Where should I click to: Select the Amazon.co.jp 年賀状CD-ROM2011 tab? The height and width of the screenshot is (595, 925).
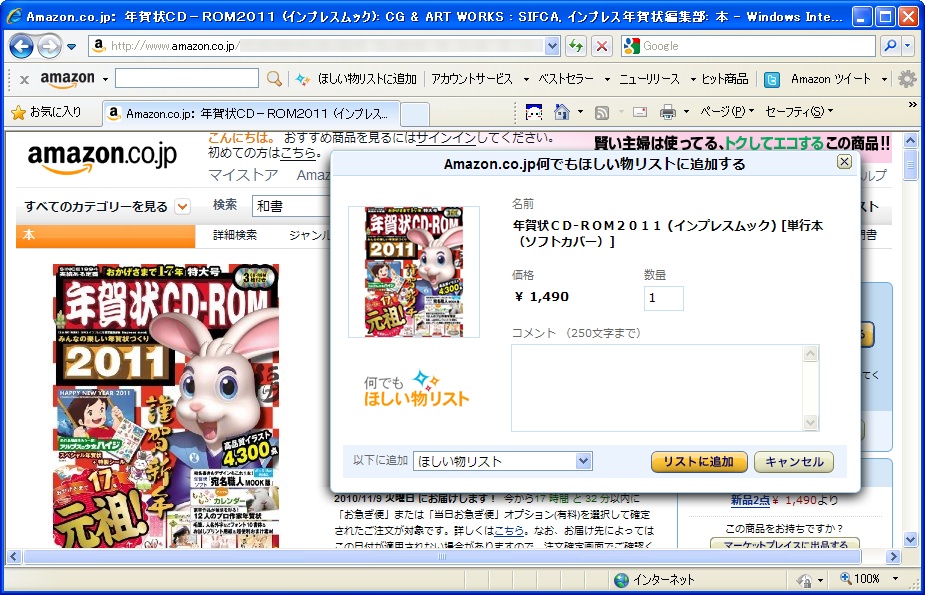coord(251,113)
